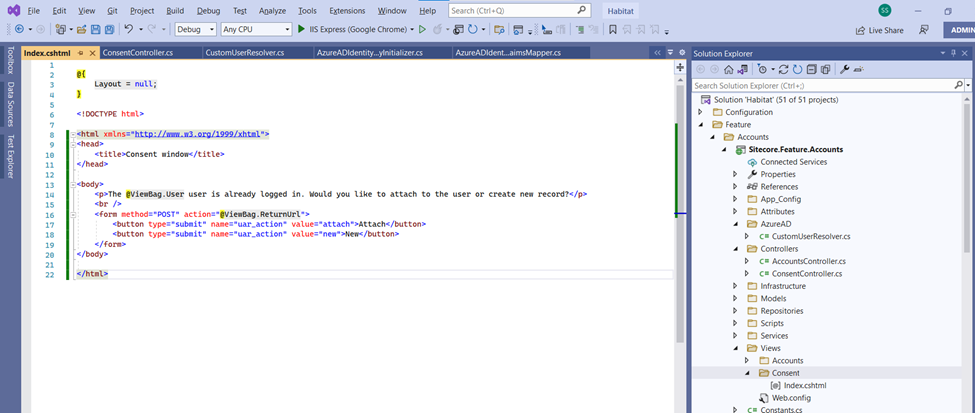Open the Test Explorer side tab
975x413 pixels.
pyautogui.click(x=10, y=156)
